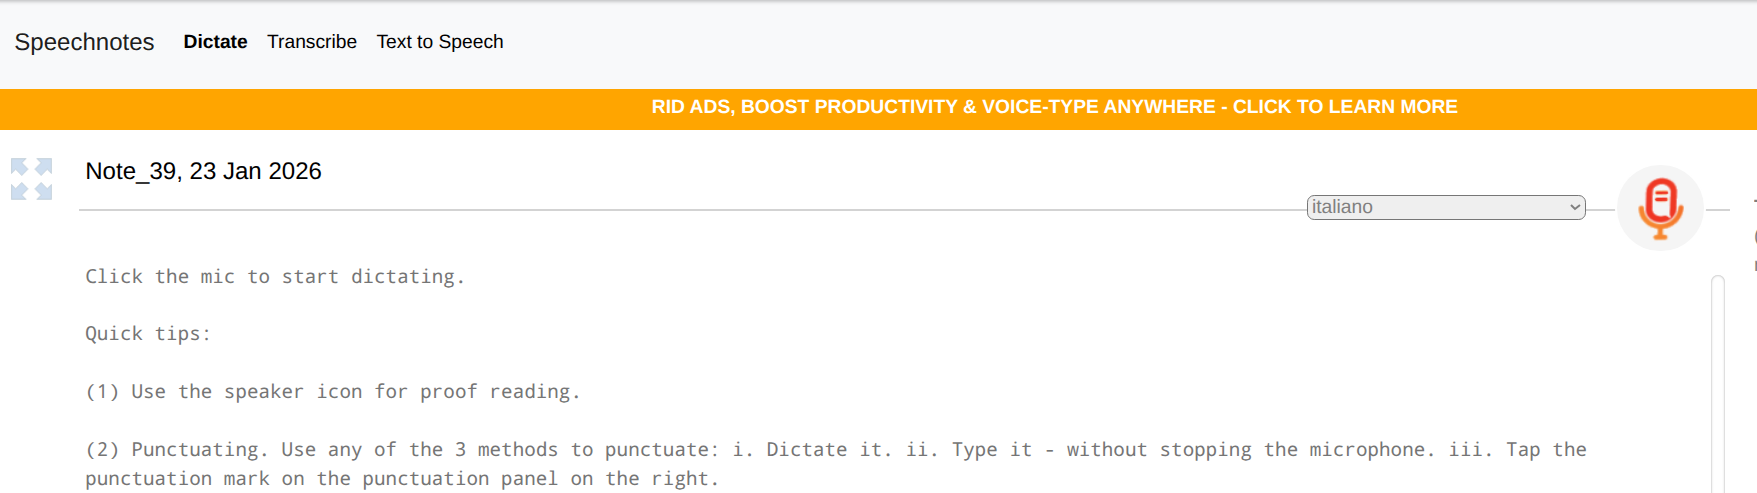Click the tip about speaker icon for proof reading
Viewport: 1757px width, 493px height.
pyautogui.click(x=332, y=392)
